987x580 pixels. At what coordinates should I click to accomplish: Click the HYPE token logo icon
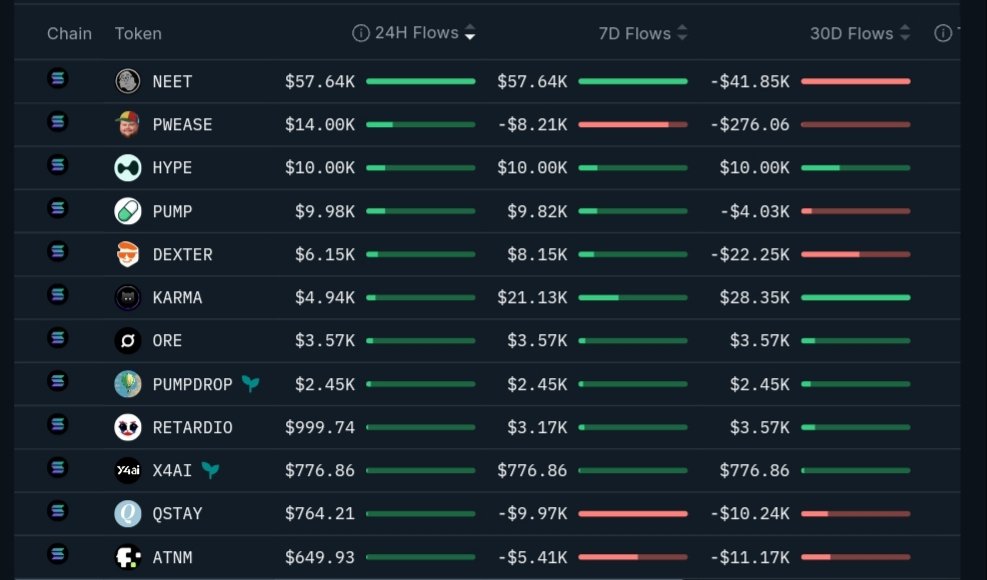point(128,168)
